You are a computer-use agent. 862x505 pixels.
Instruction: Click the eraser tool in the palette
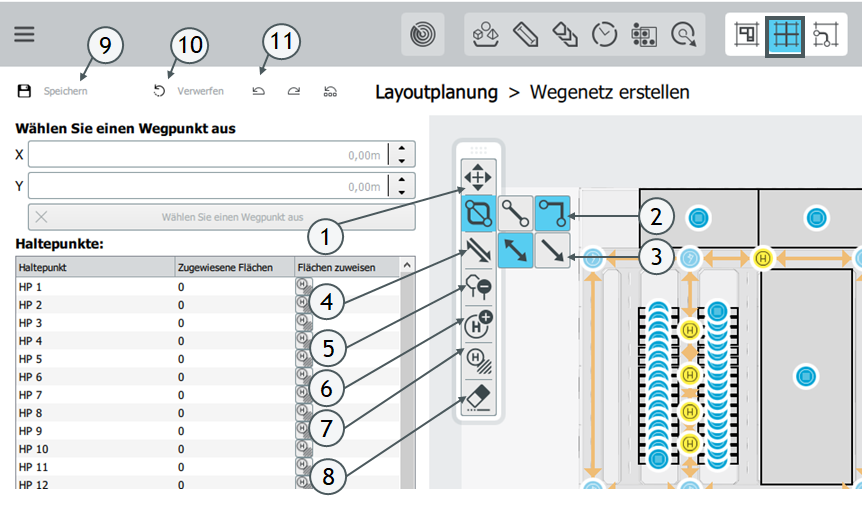tap(477, 399)
